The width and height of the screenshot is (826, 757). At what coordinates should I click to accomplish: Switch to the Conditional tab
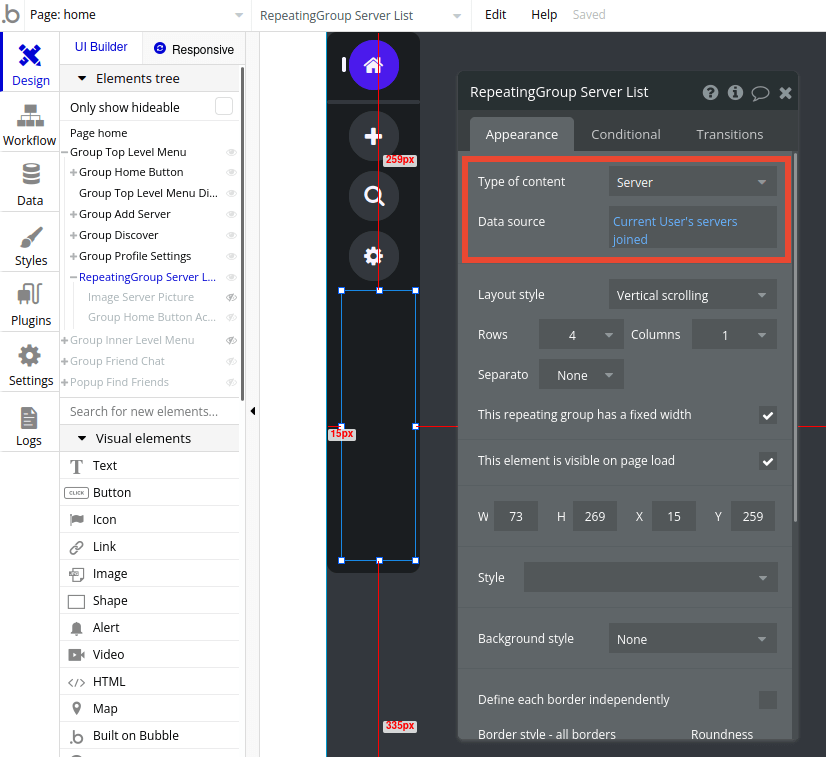click(625, 133)
